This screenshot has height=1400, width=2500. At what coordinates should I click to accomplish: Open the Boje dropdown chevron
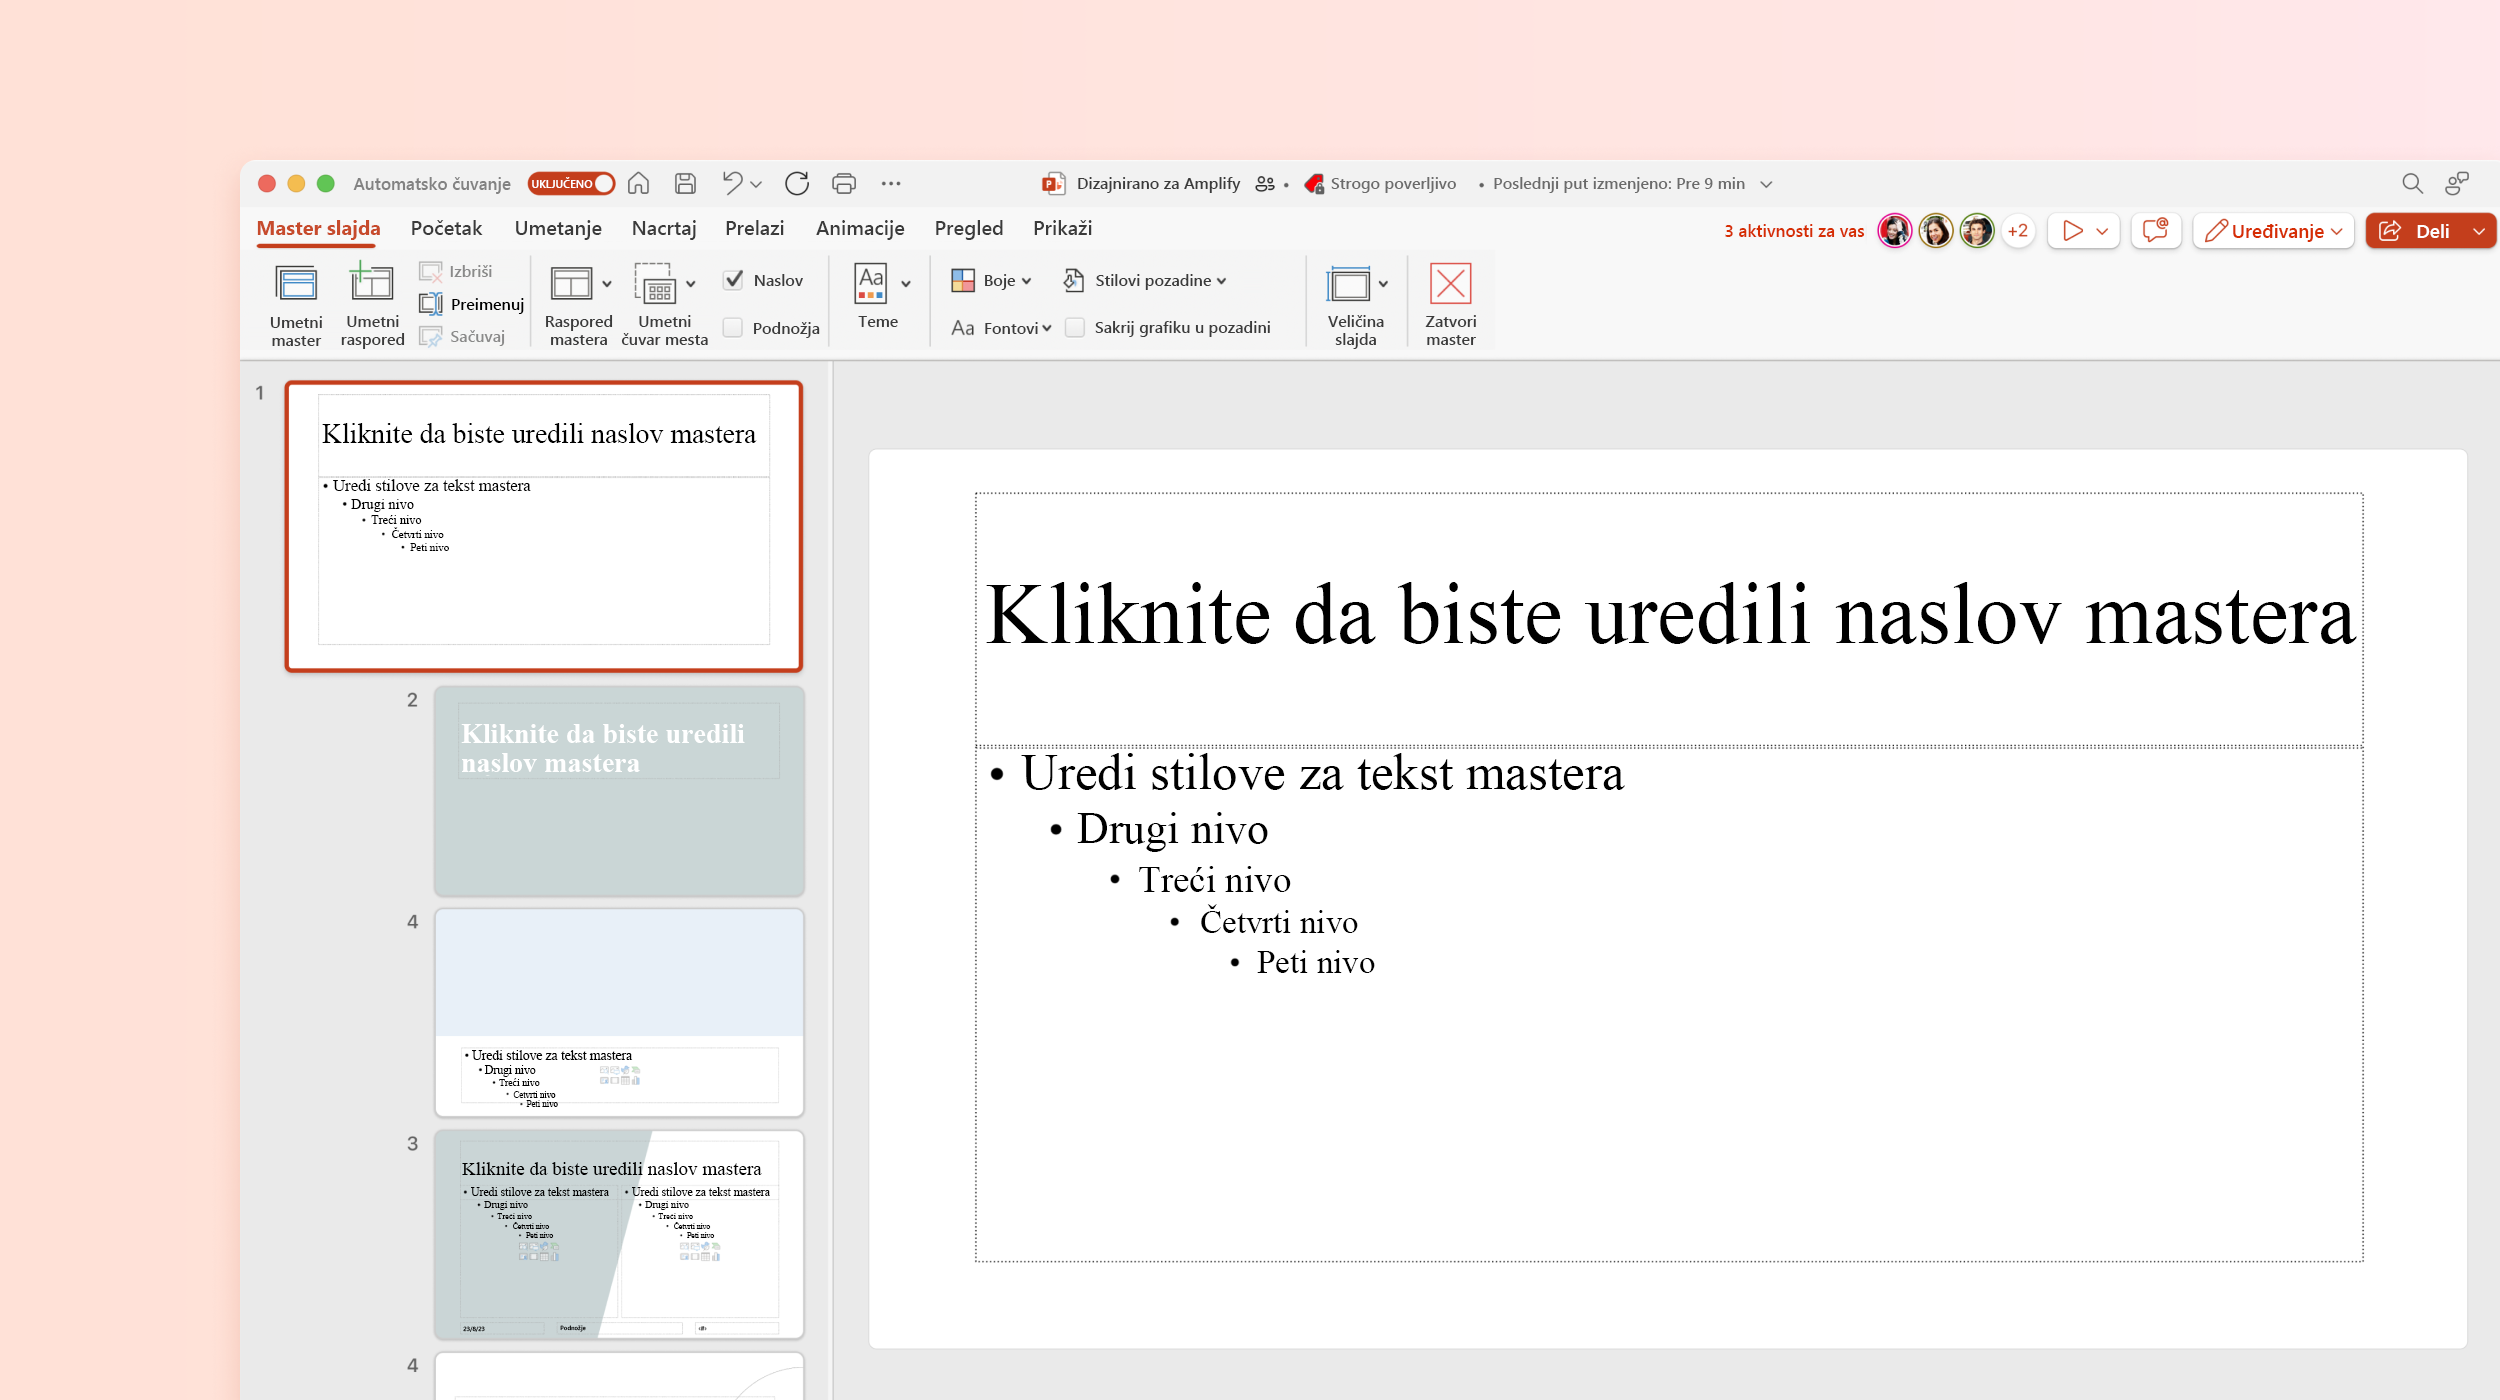[1027, 281]
